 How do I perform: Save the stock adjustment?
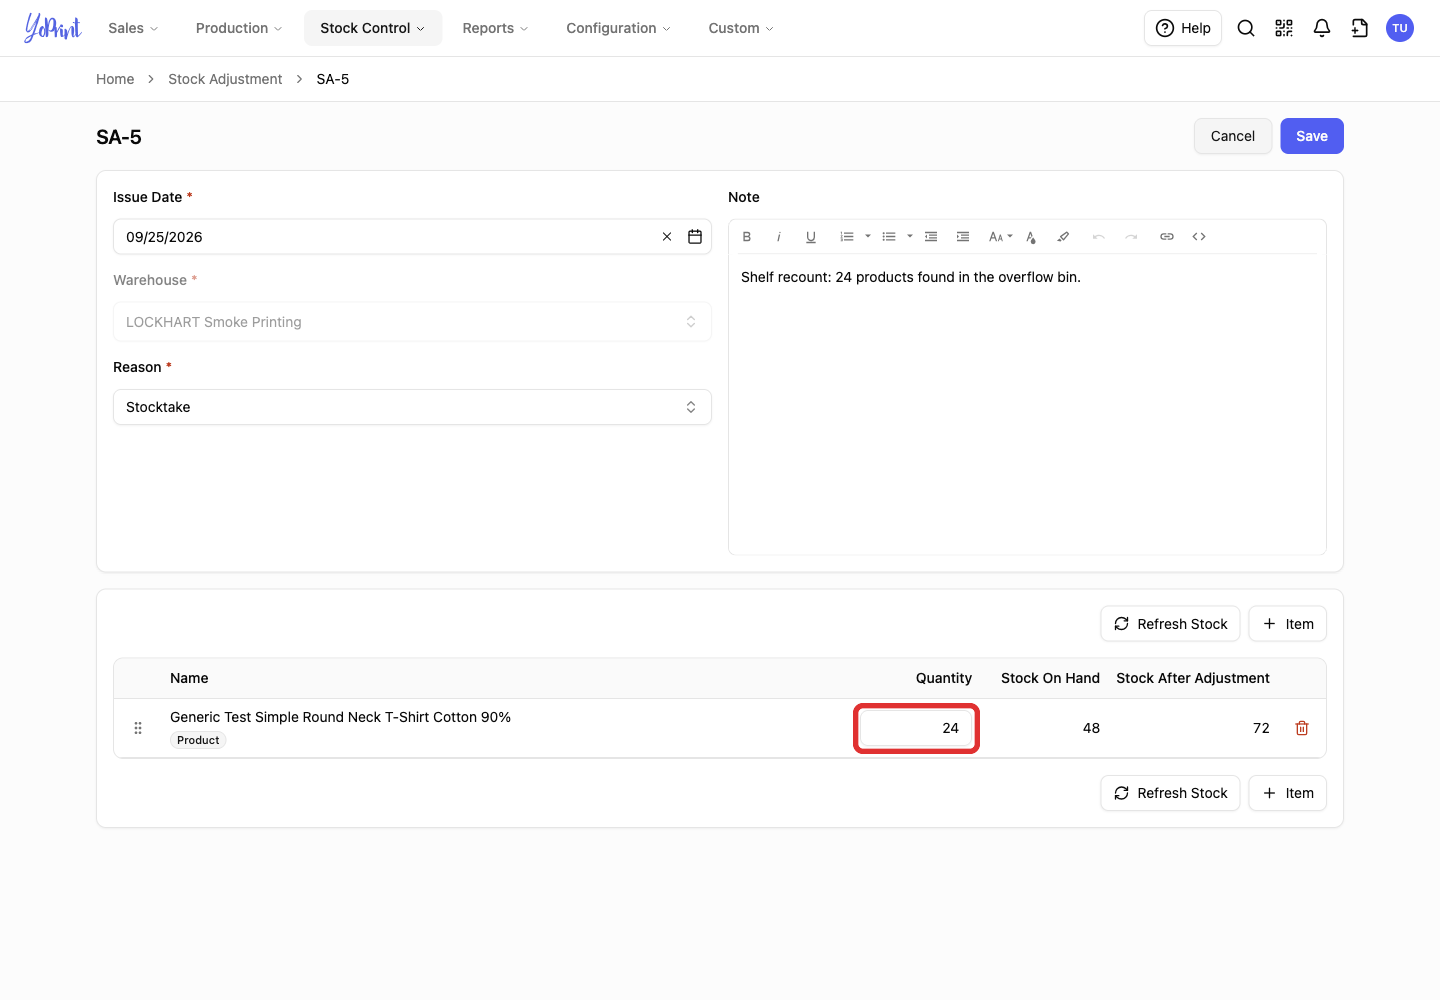point(1312,136)
